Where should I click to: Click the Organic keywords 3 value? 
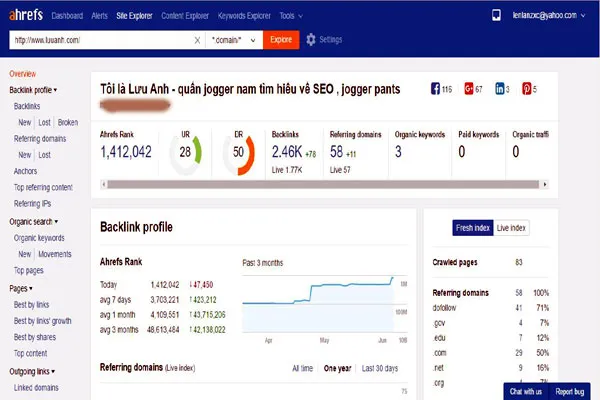tap(398, 152)
